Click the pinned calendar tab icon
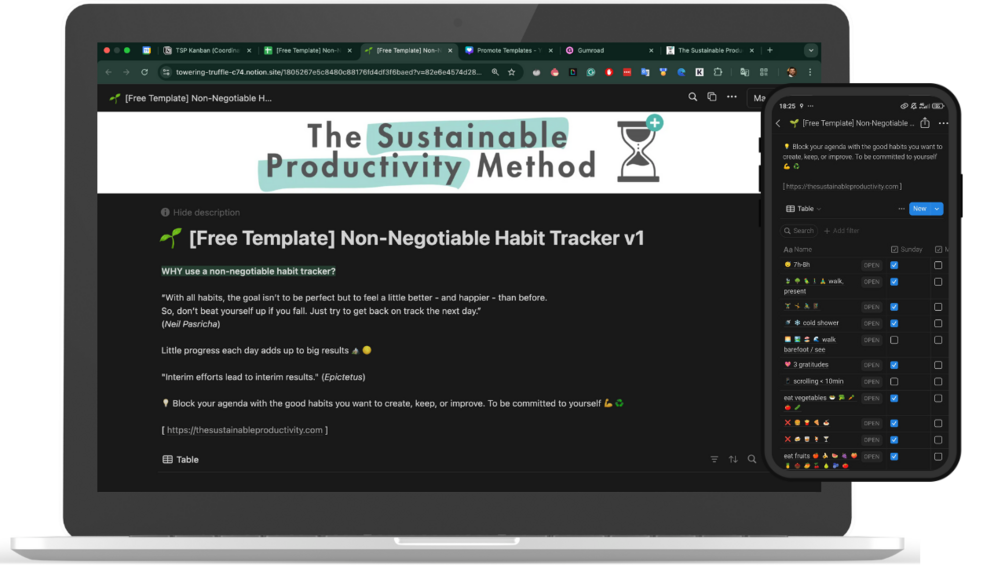Image resolution: width=1005 pixels, height=565 pixels. pos(146,50)
